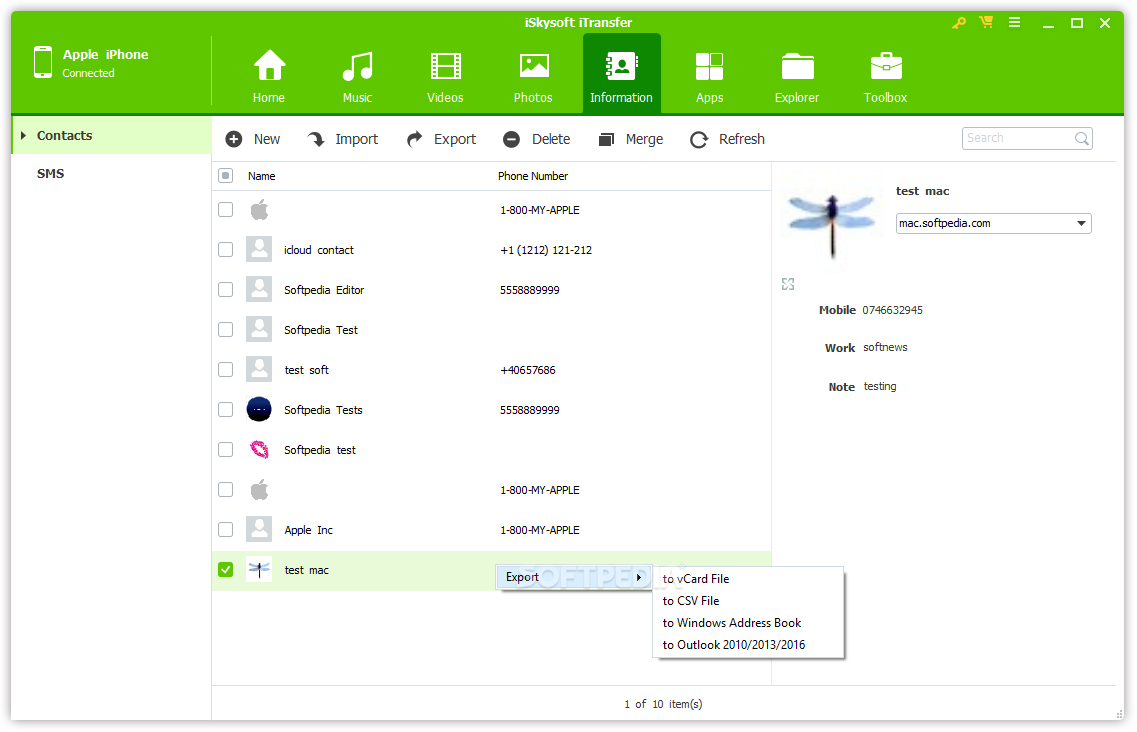The image size is (1137, 732).
Task: Click the Note value testing
Action: pyautogui.click(x=880, y=387)
